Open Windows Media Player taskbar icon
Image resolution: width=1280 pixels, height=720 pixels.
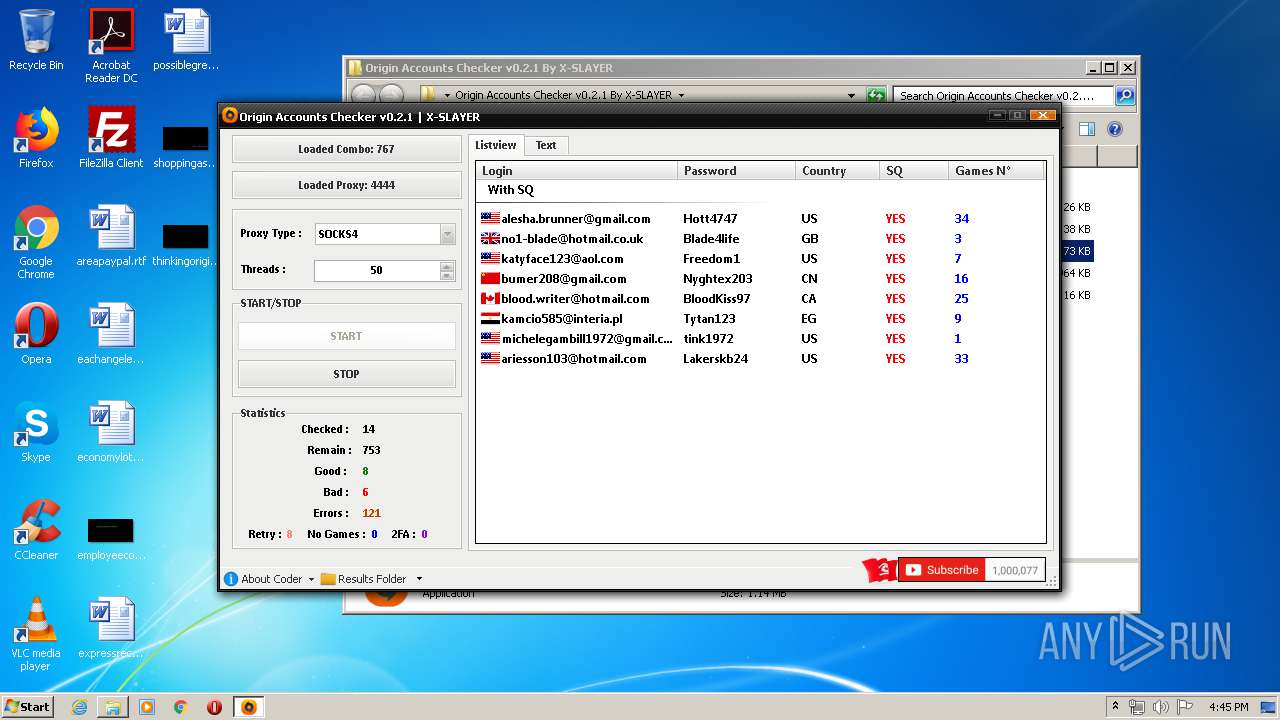click(x=147, y=707)
